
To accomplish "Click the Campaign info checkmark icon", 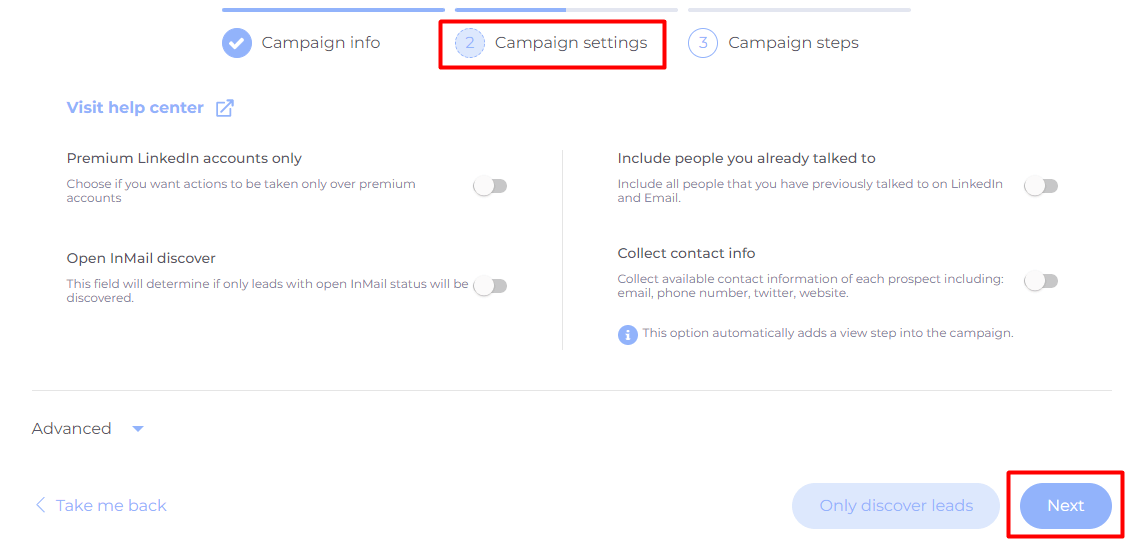I will [x=236, y=43].
